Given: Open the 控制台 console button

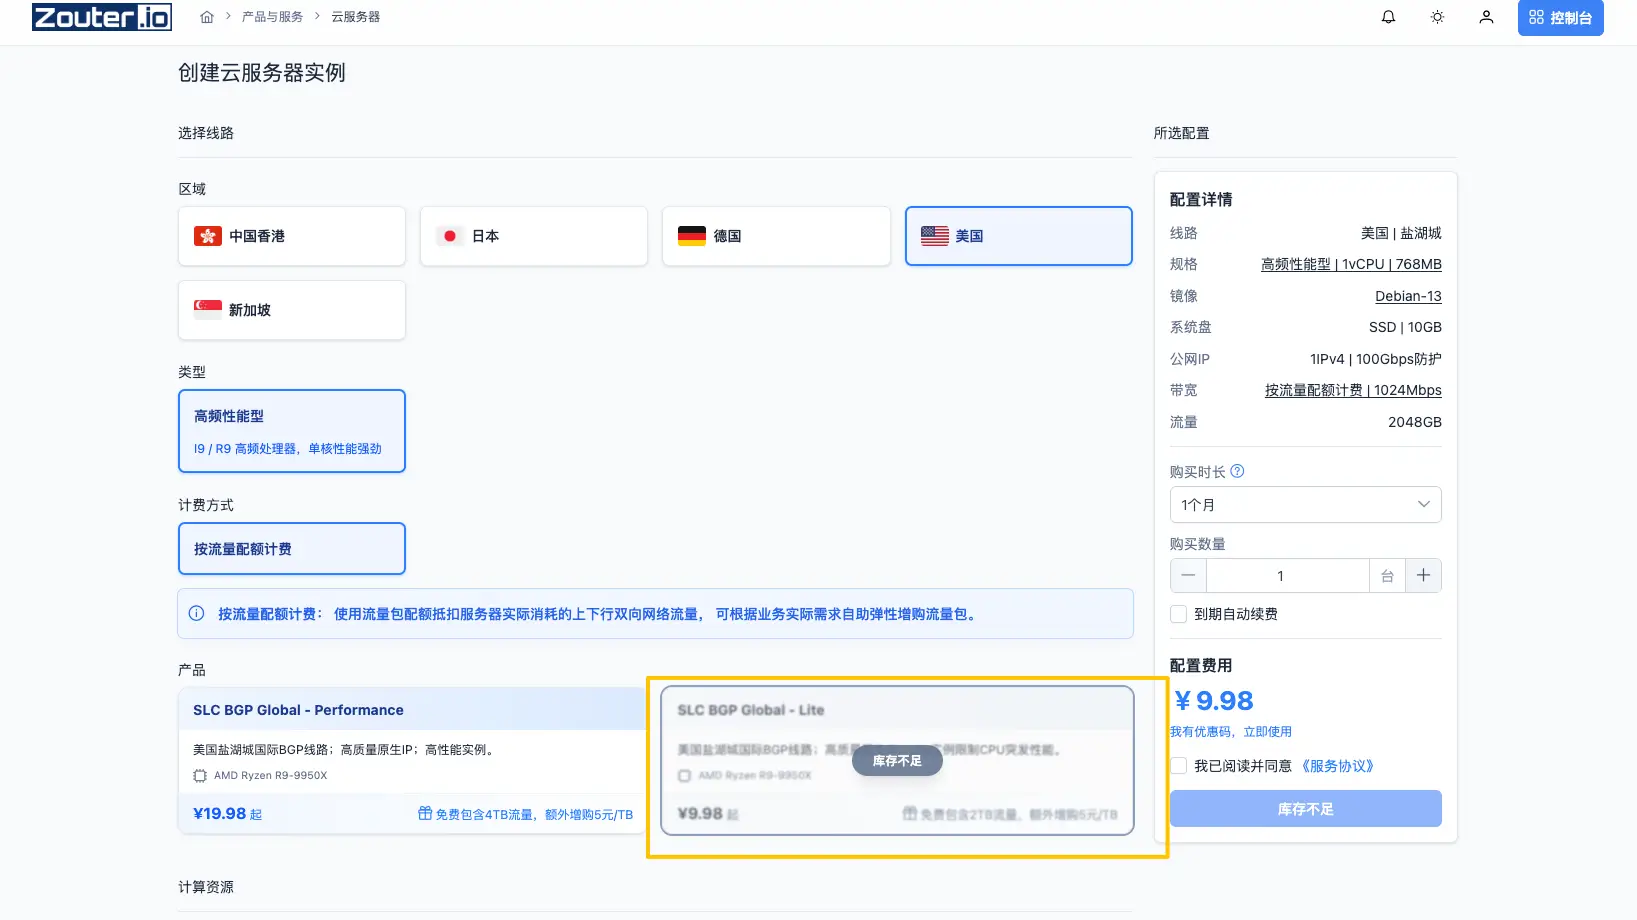Looking at the screenshot, I should point(1560,18).
